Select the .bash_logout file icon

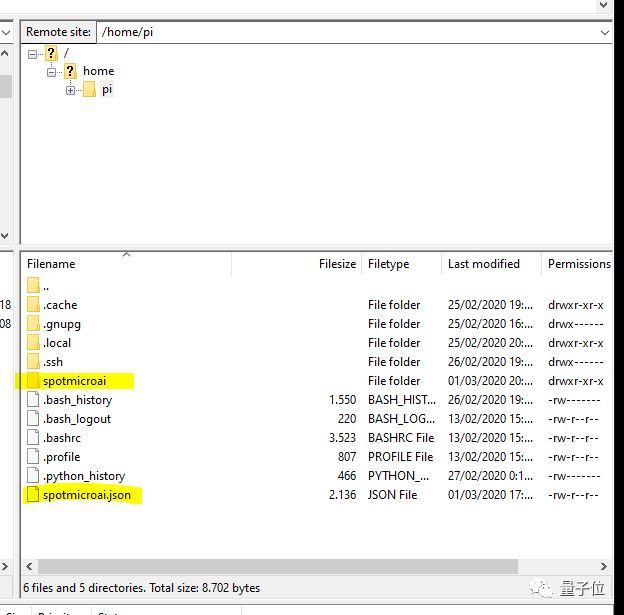pyautogui.click(x=33, y=419)
